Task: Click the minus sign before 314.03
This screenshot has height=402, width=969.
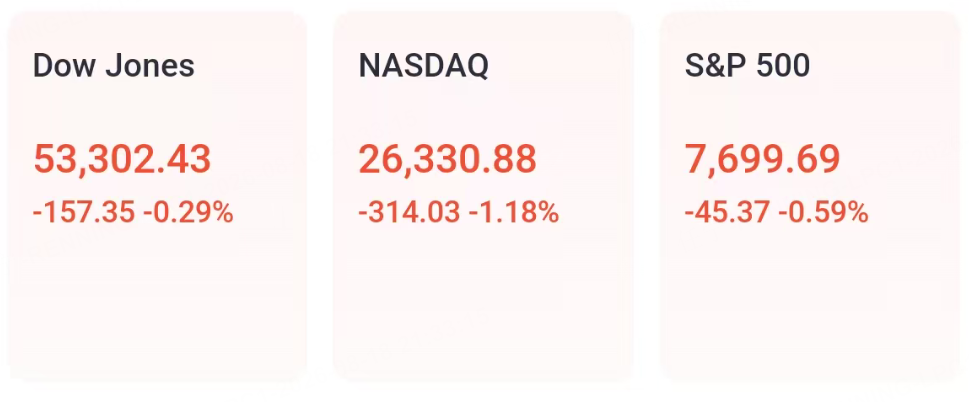Action: (x=362, y=214)
